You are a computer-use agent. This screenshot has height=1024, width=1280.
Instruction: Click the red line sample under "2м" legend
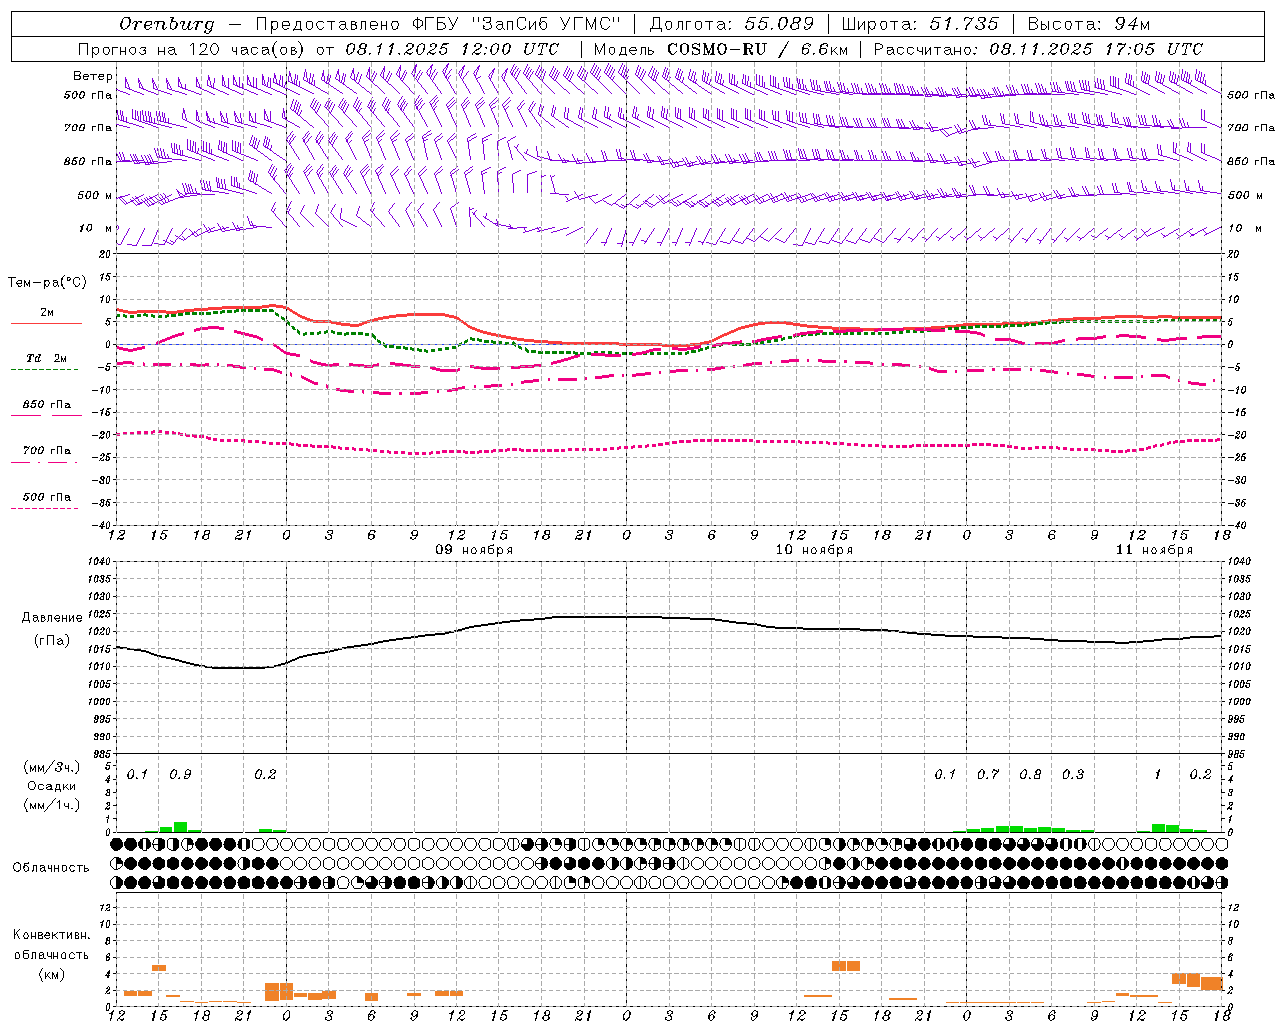pos(46,323)
